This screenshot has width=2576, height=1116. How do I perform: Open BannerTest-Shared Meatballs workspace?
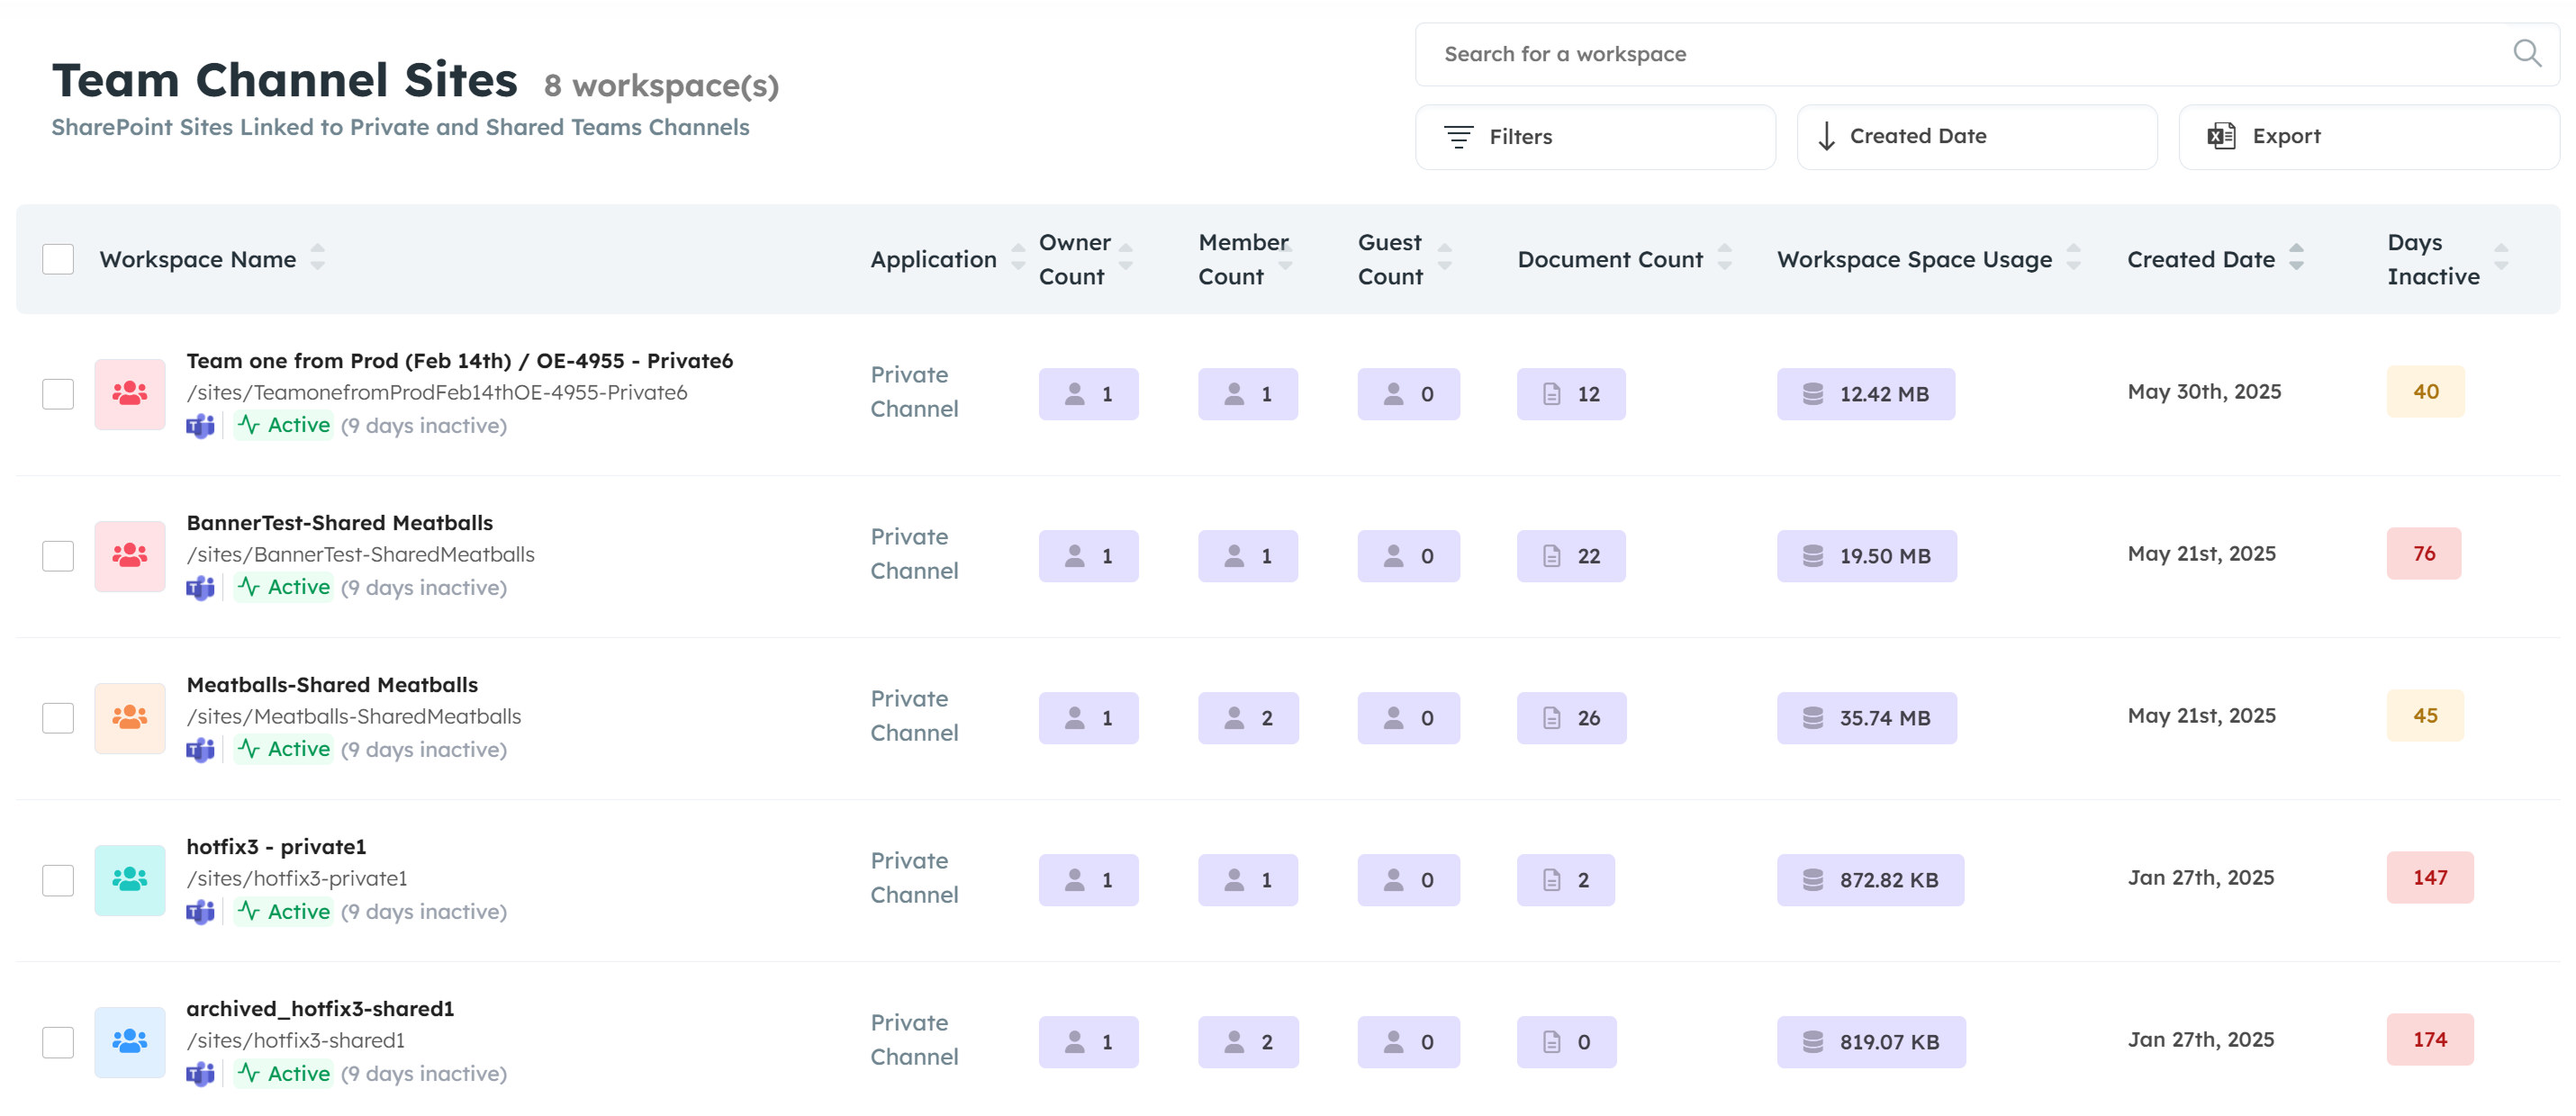(340, 523)
